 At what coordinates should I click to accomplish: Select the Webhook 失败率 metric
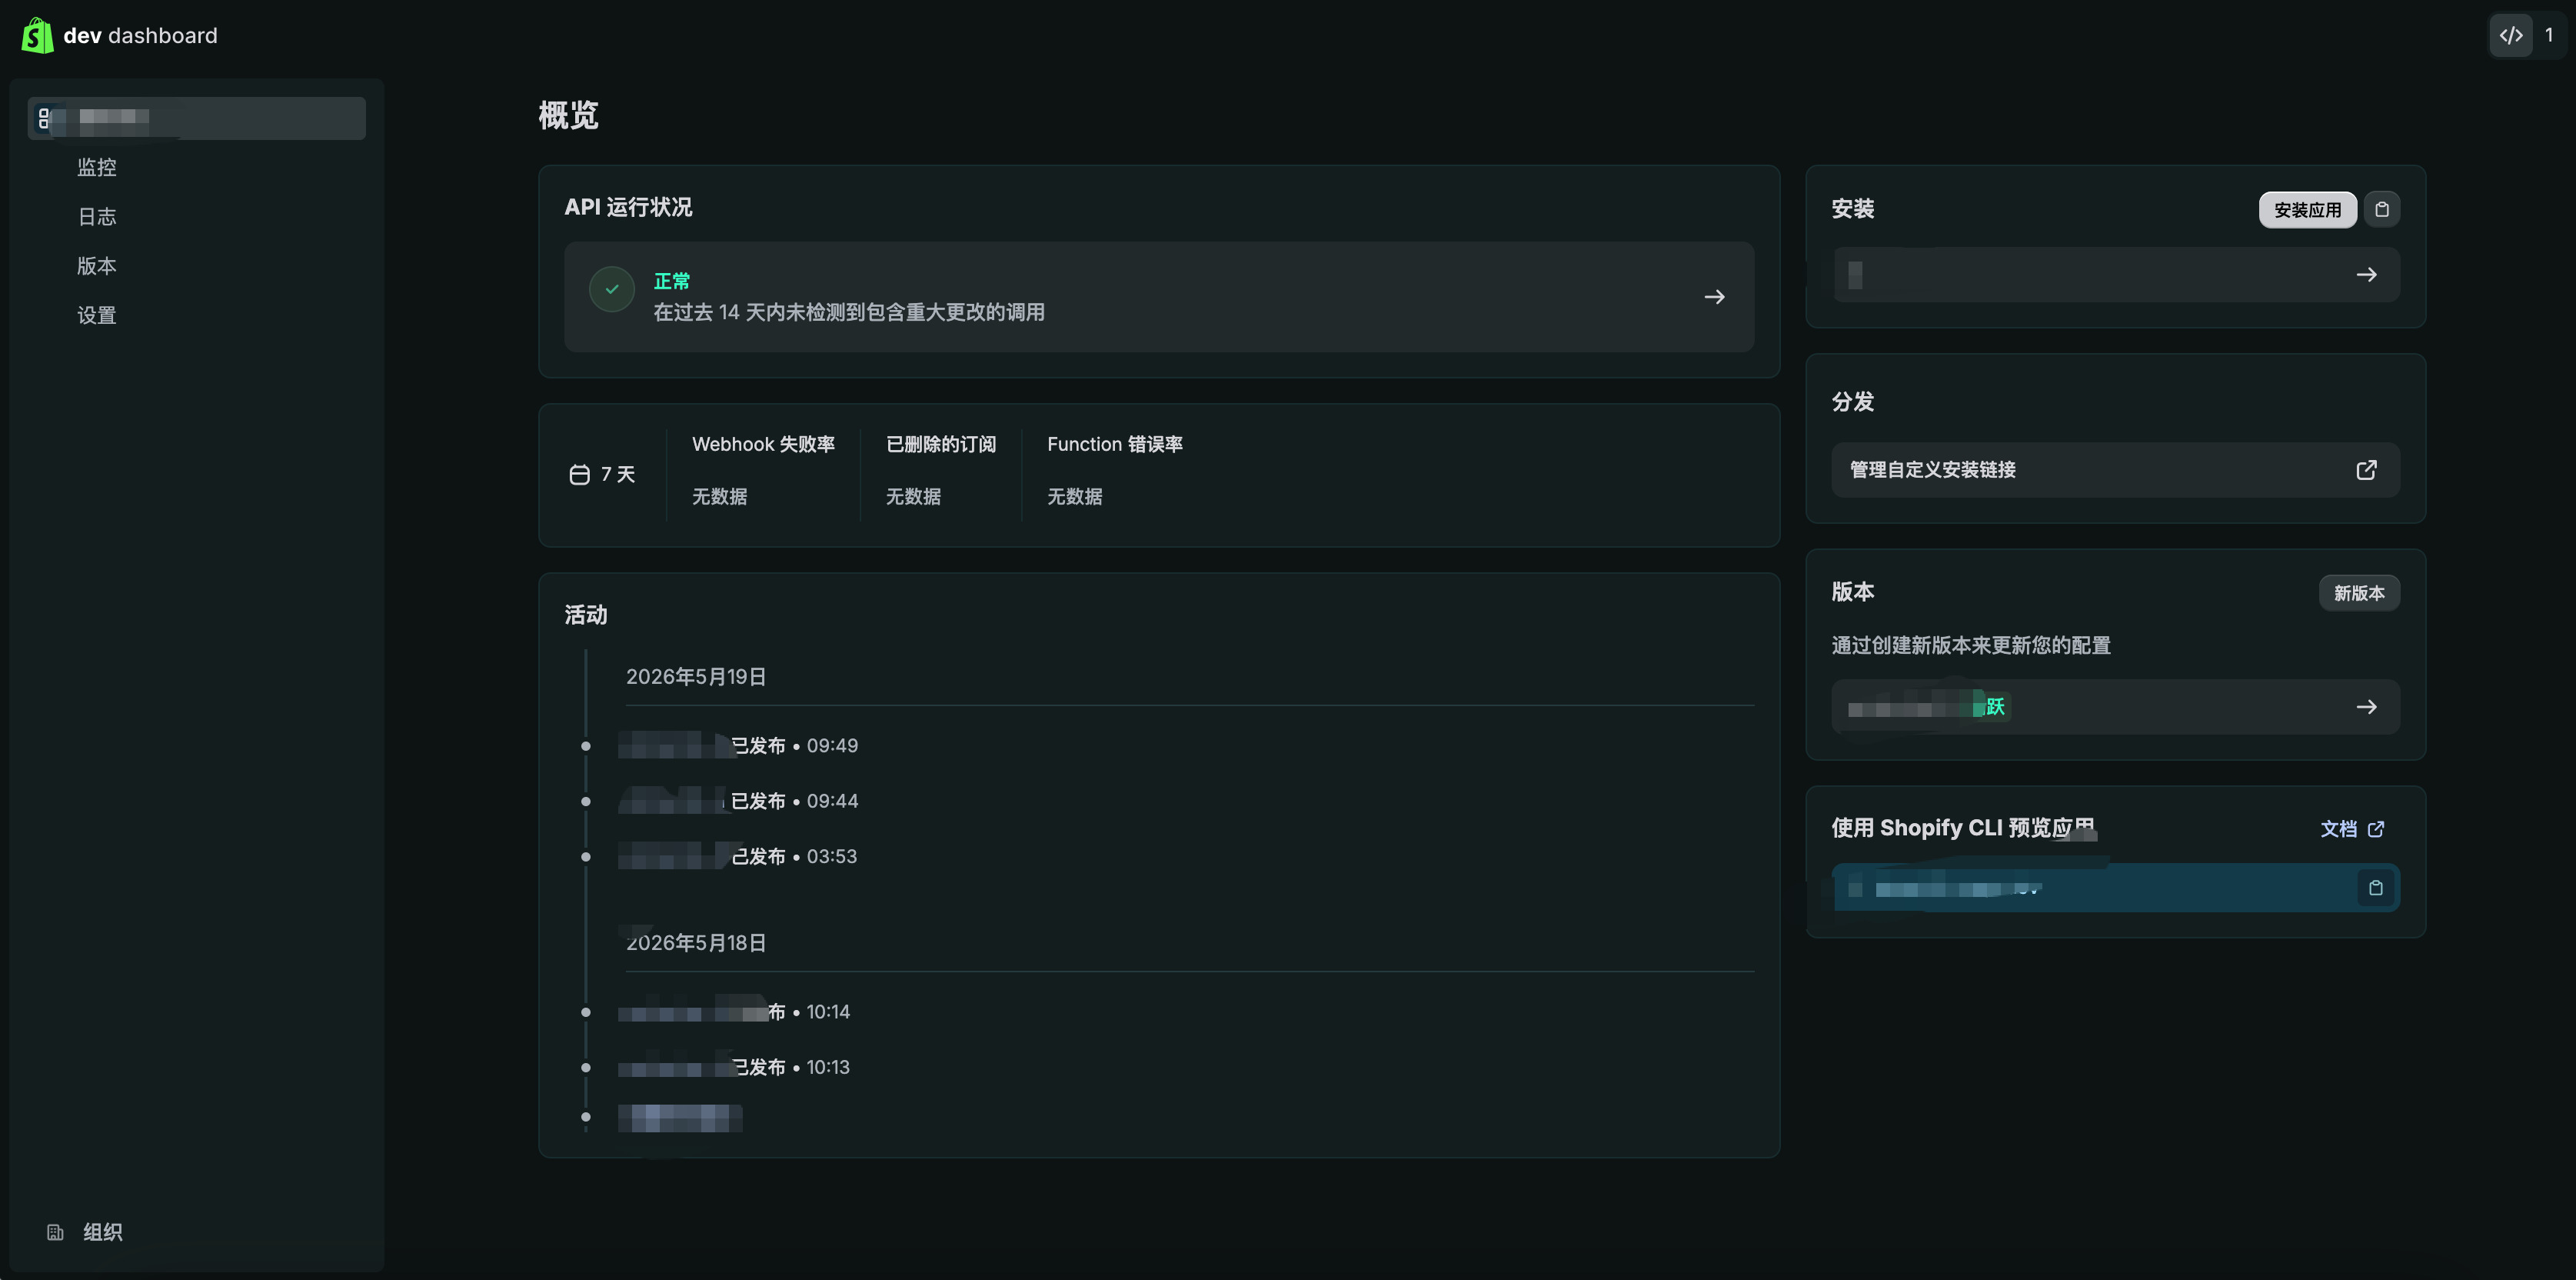click(x=763, y=444)
